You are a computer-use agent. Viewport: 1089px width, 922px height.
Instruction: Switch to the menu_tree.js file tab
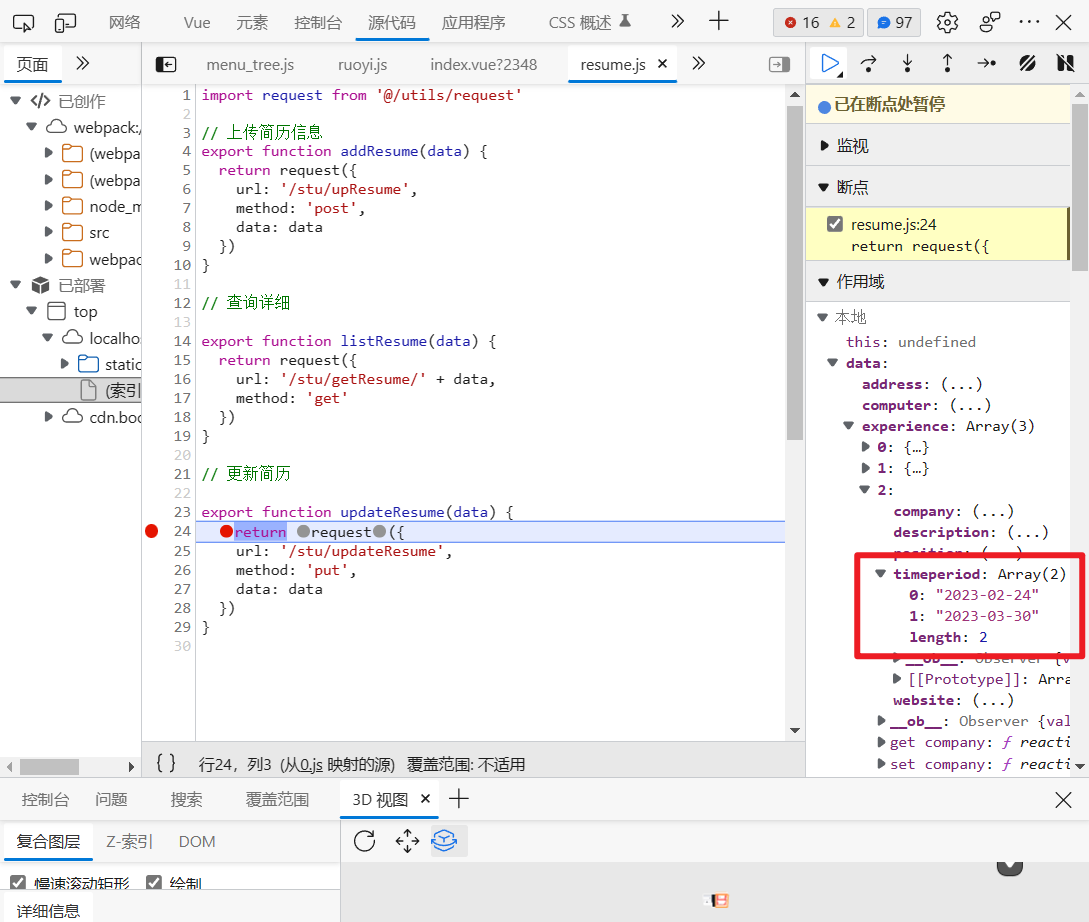[250, 64]
